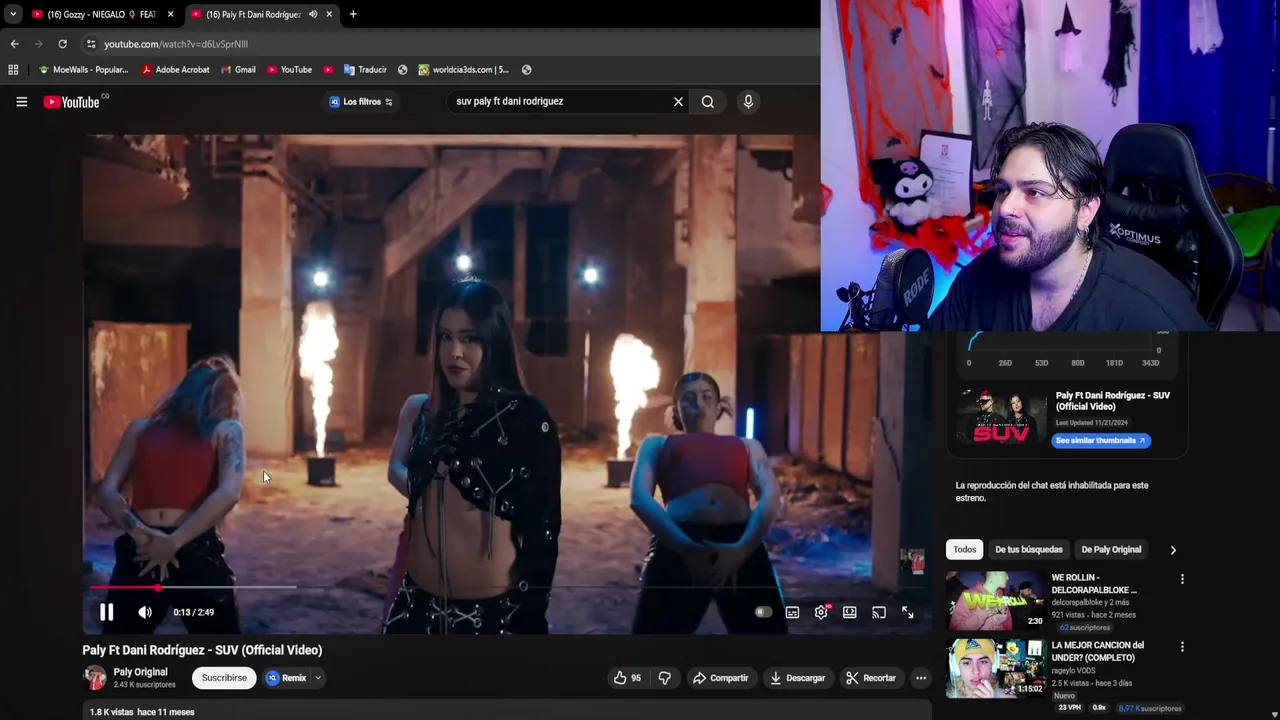Open the video title 'Paly Ft Dani Rodríguez - SUV'

pyautogui.click(x=202, y=650)
